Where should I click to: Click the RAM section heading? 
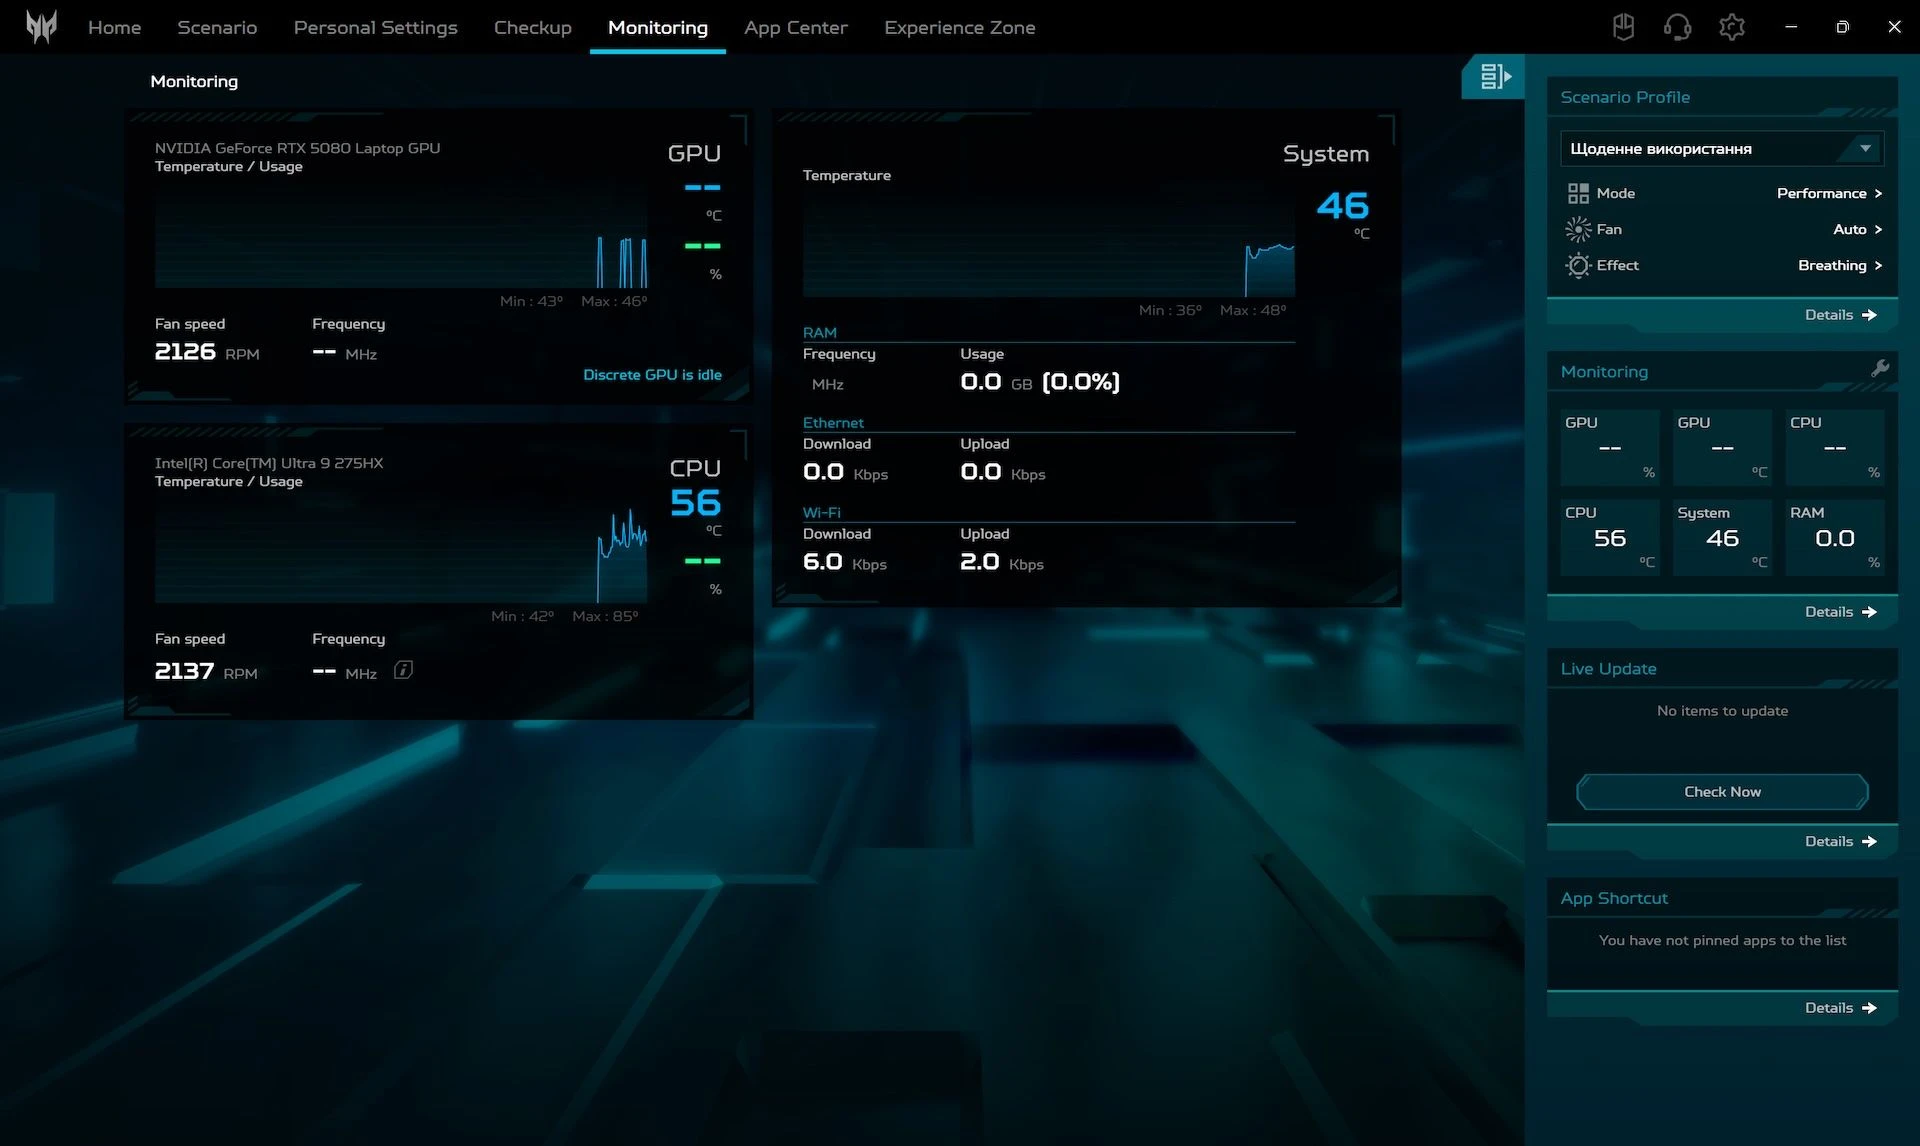click(x=820, y=332)
